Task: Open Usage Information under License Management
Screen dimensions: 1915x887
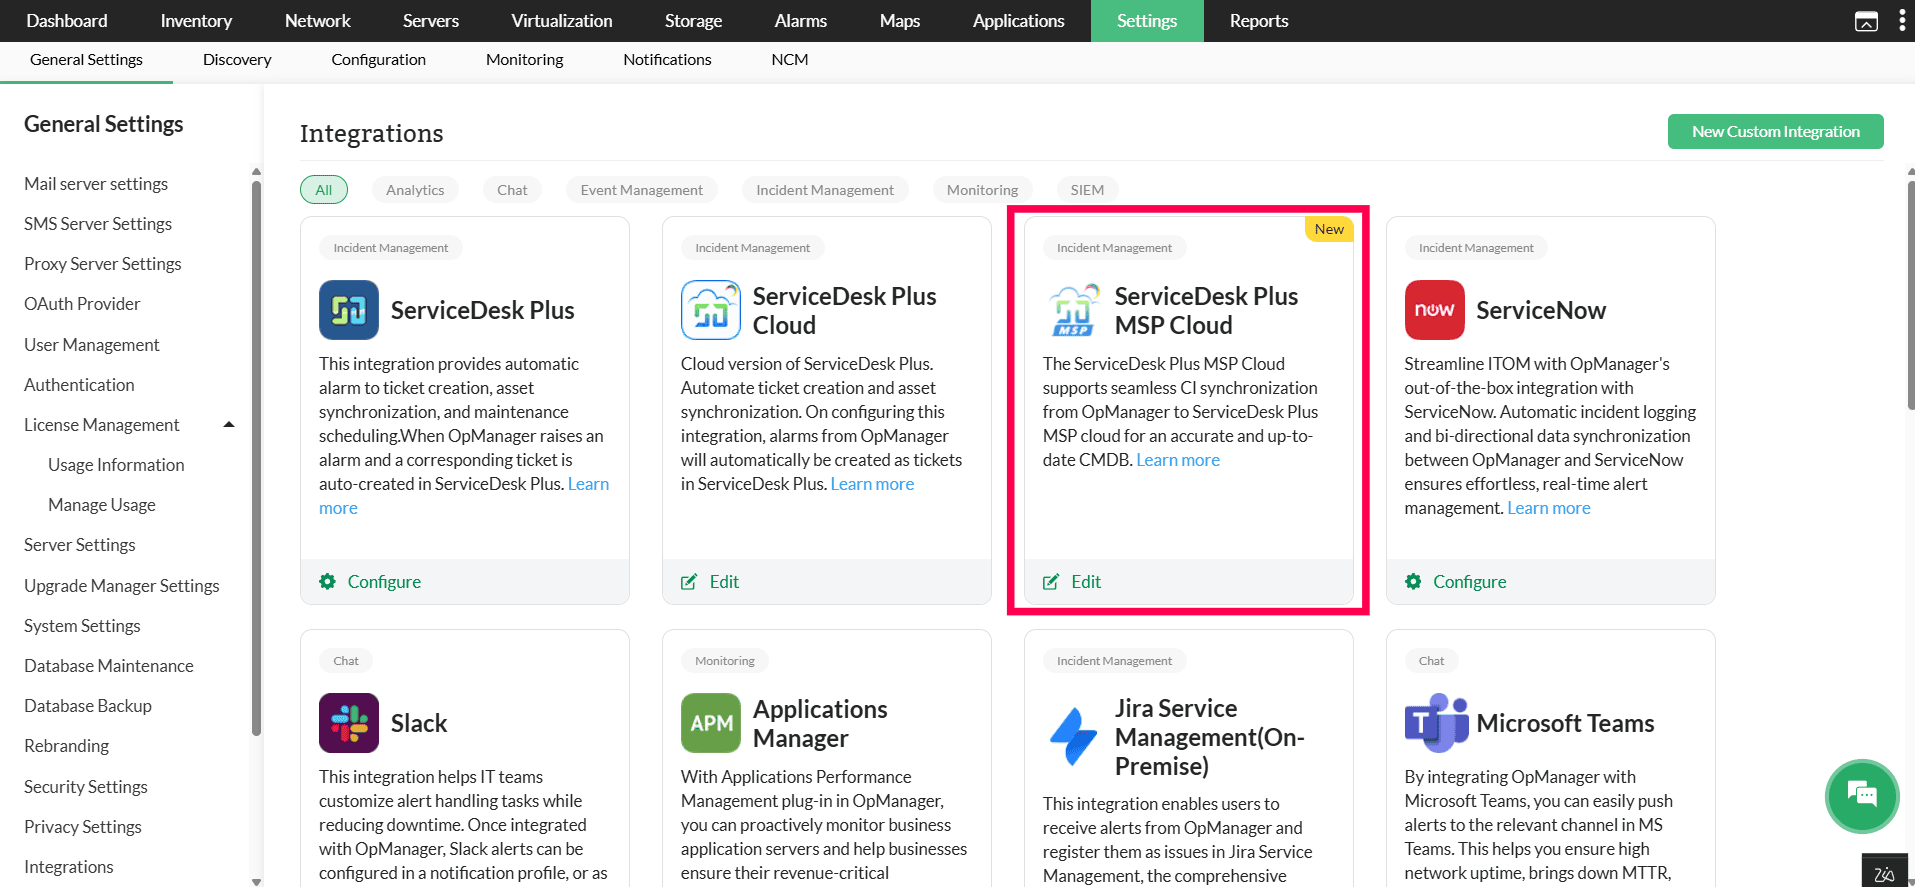Action: point(116,465)
